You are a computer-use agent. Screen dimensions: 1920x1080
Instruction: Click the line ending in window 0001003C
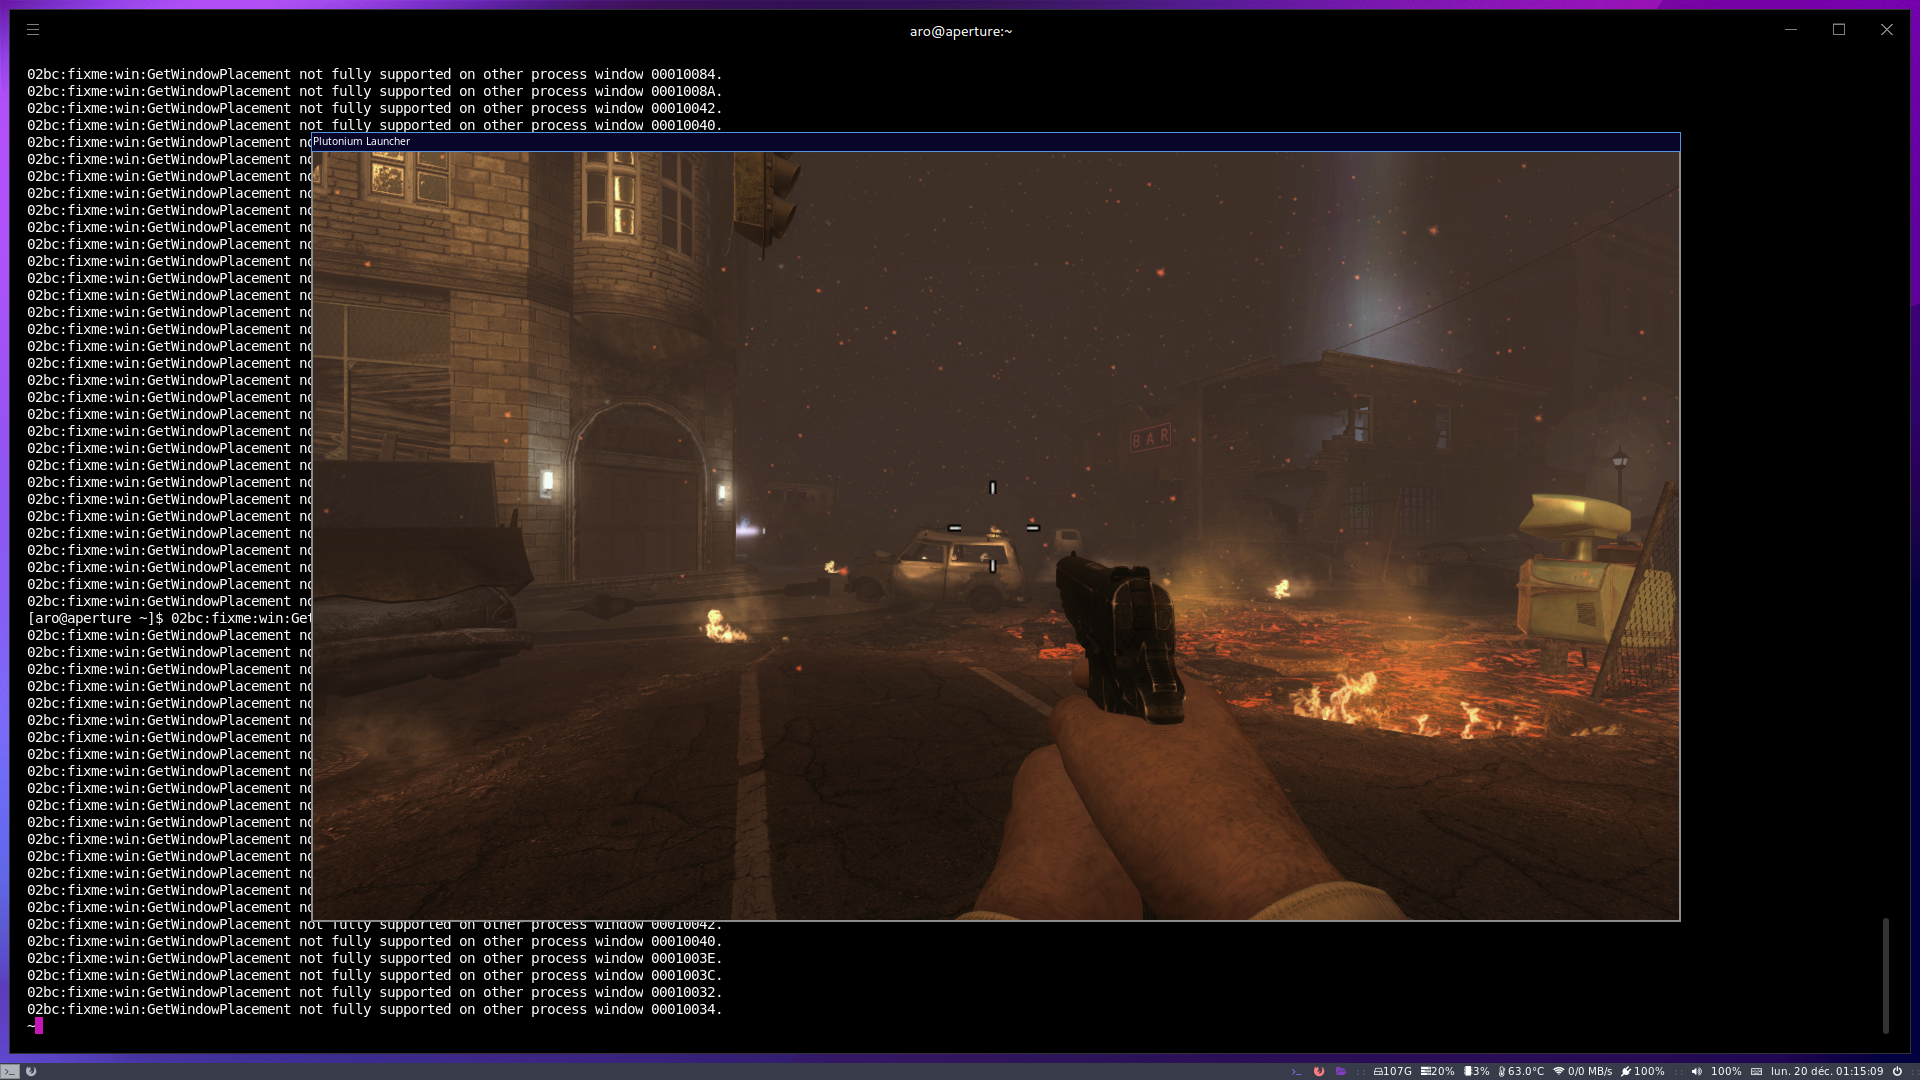coord(374,975)
